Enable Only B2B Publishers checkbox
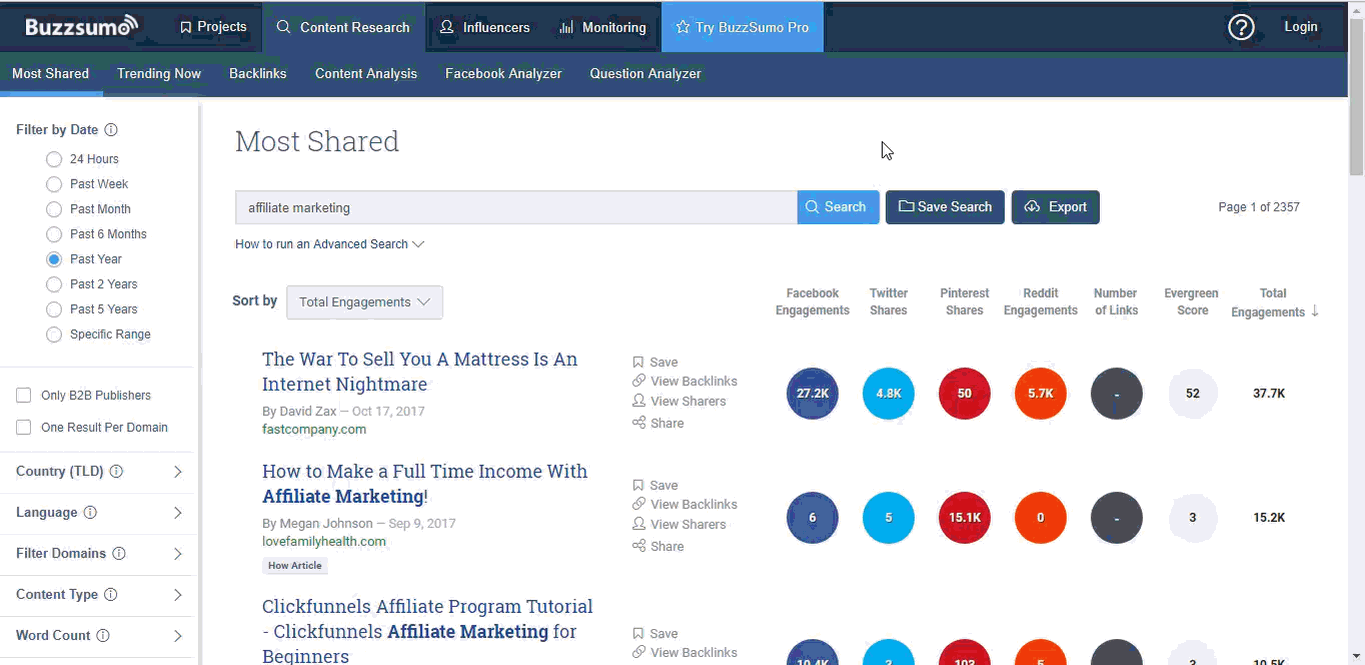 pos(24,395)
